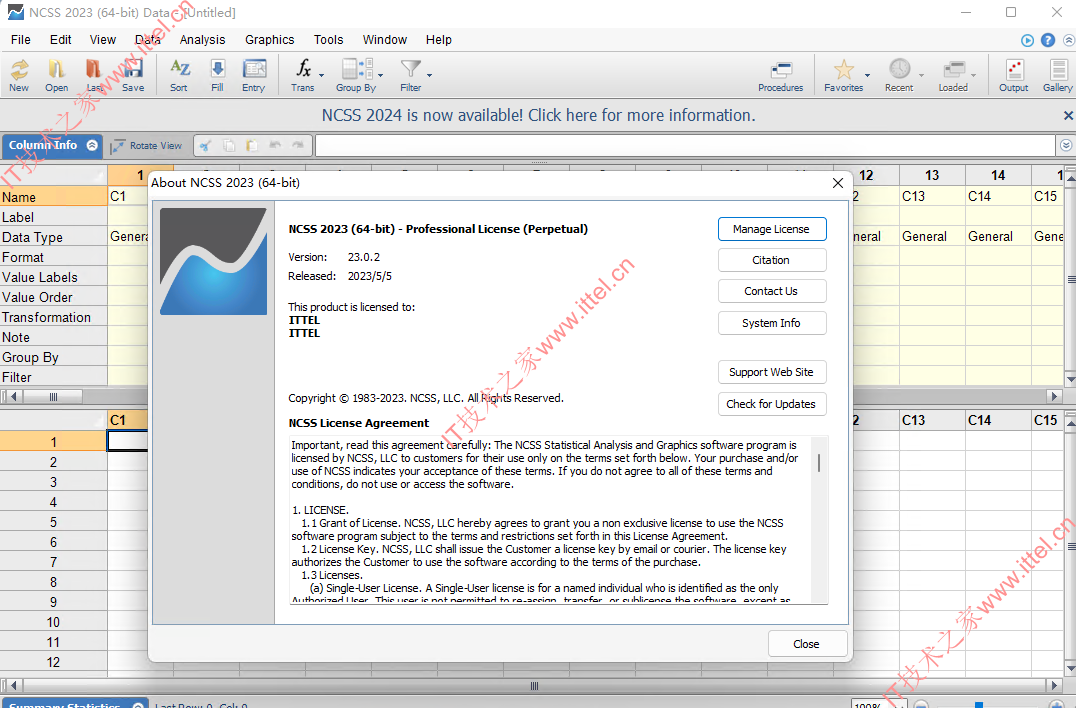Open the Help menu
1076x708 pixels.
(x=438, y=40)
